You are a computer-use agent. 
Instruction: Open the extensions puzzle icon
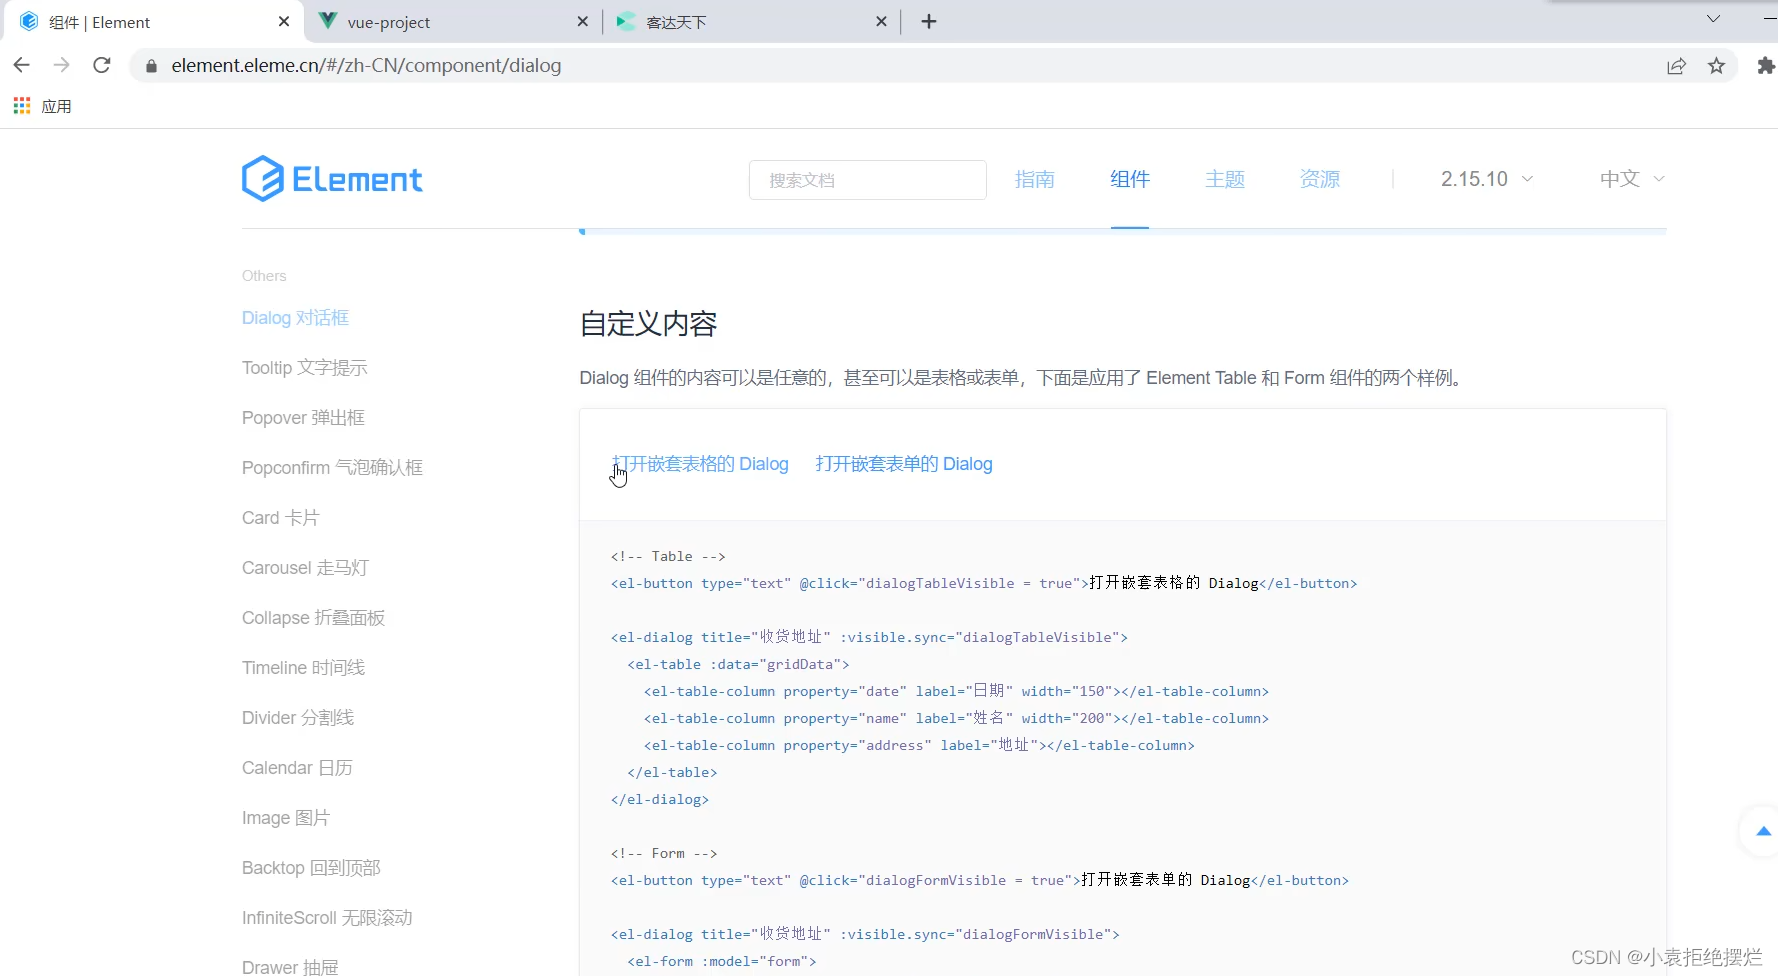click(1766, 66)
